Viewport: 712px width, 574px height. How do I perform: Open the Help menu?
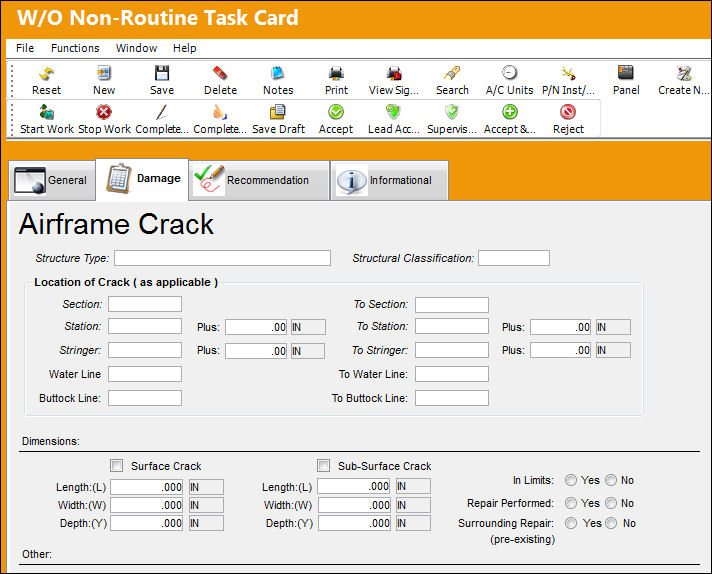(x=185, y=48)
